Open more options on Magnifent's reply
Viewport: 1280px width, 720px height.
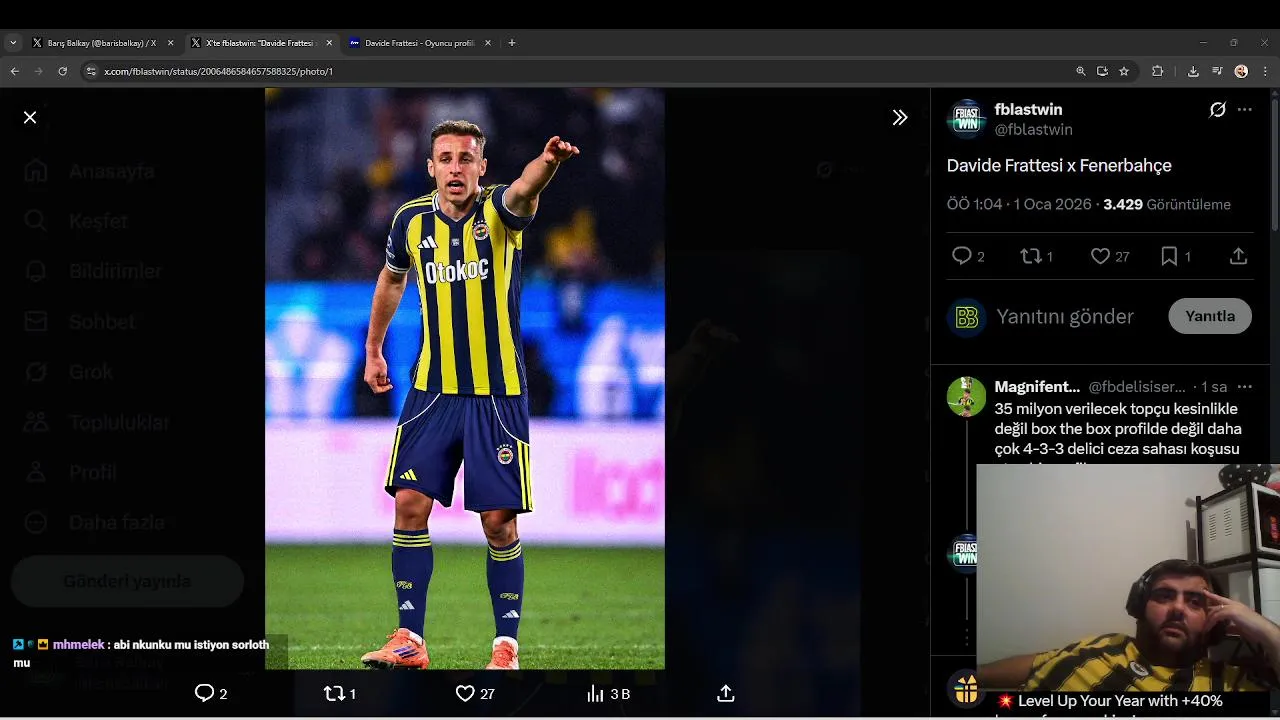point(1245,386)
